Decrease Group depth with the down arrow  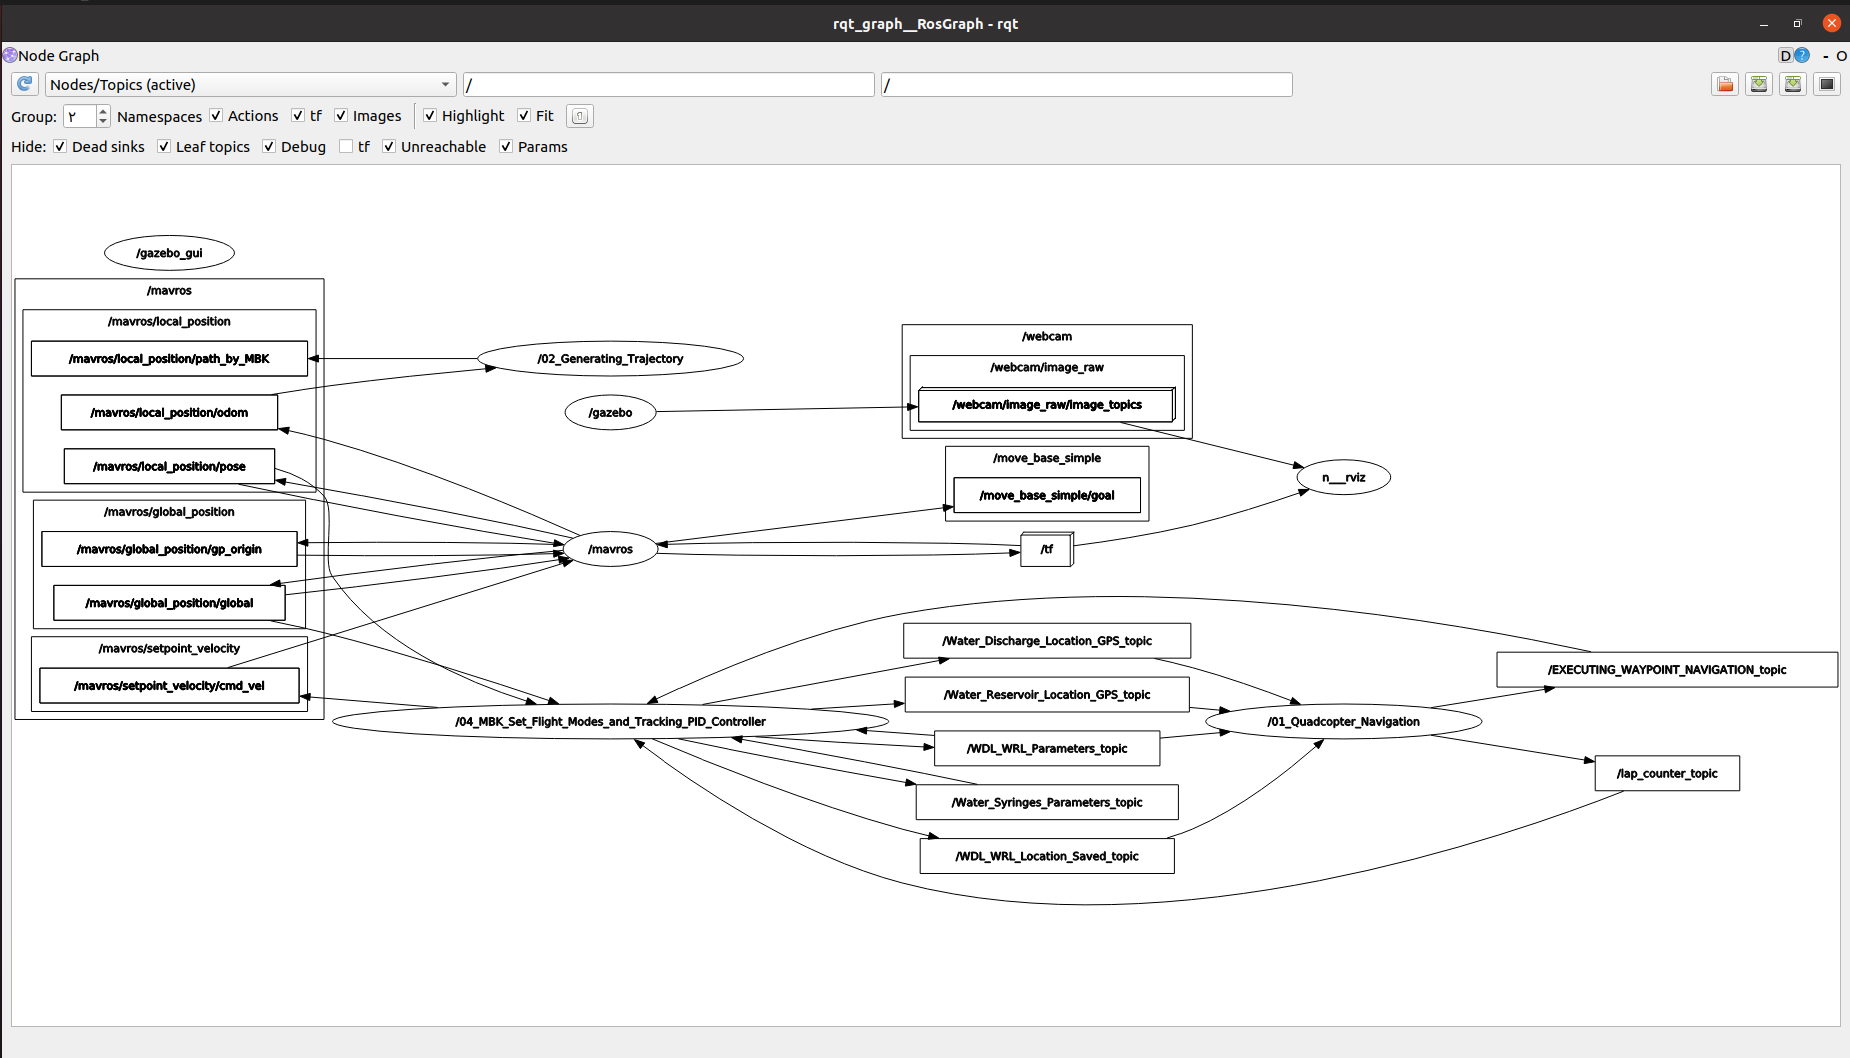pos(102,122)
